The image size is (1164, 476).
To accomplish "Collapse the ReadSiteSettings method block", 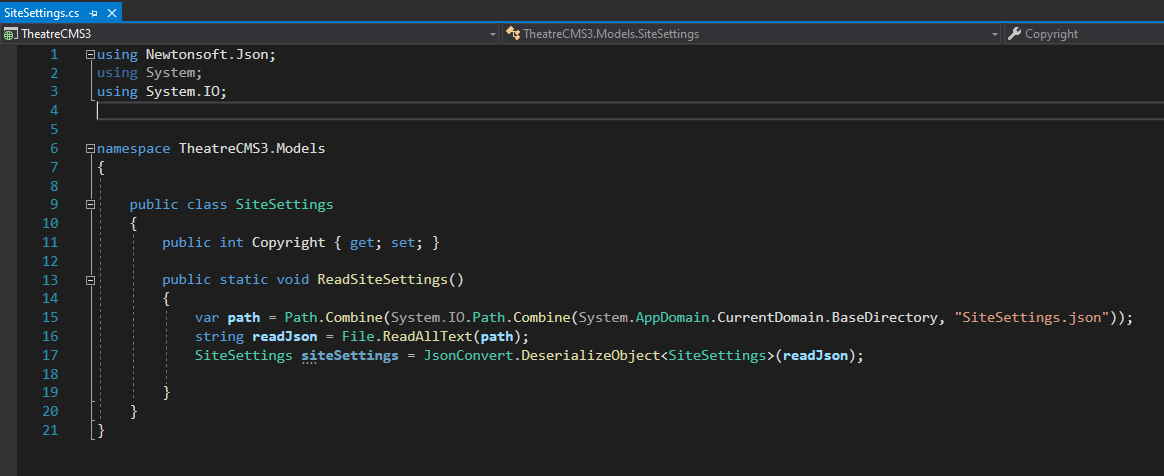I will click(x=91, y=280).
